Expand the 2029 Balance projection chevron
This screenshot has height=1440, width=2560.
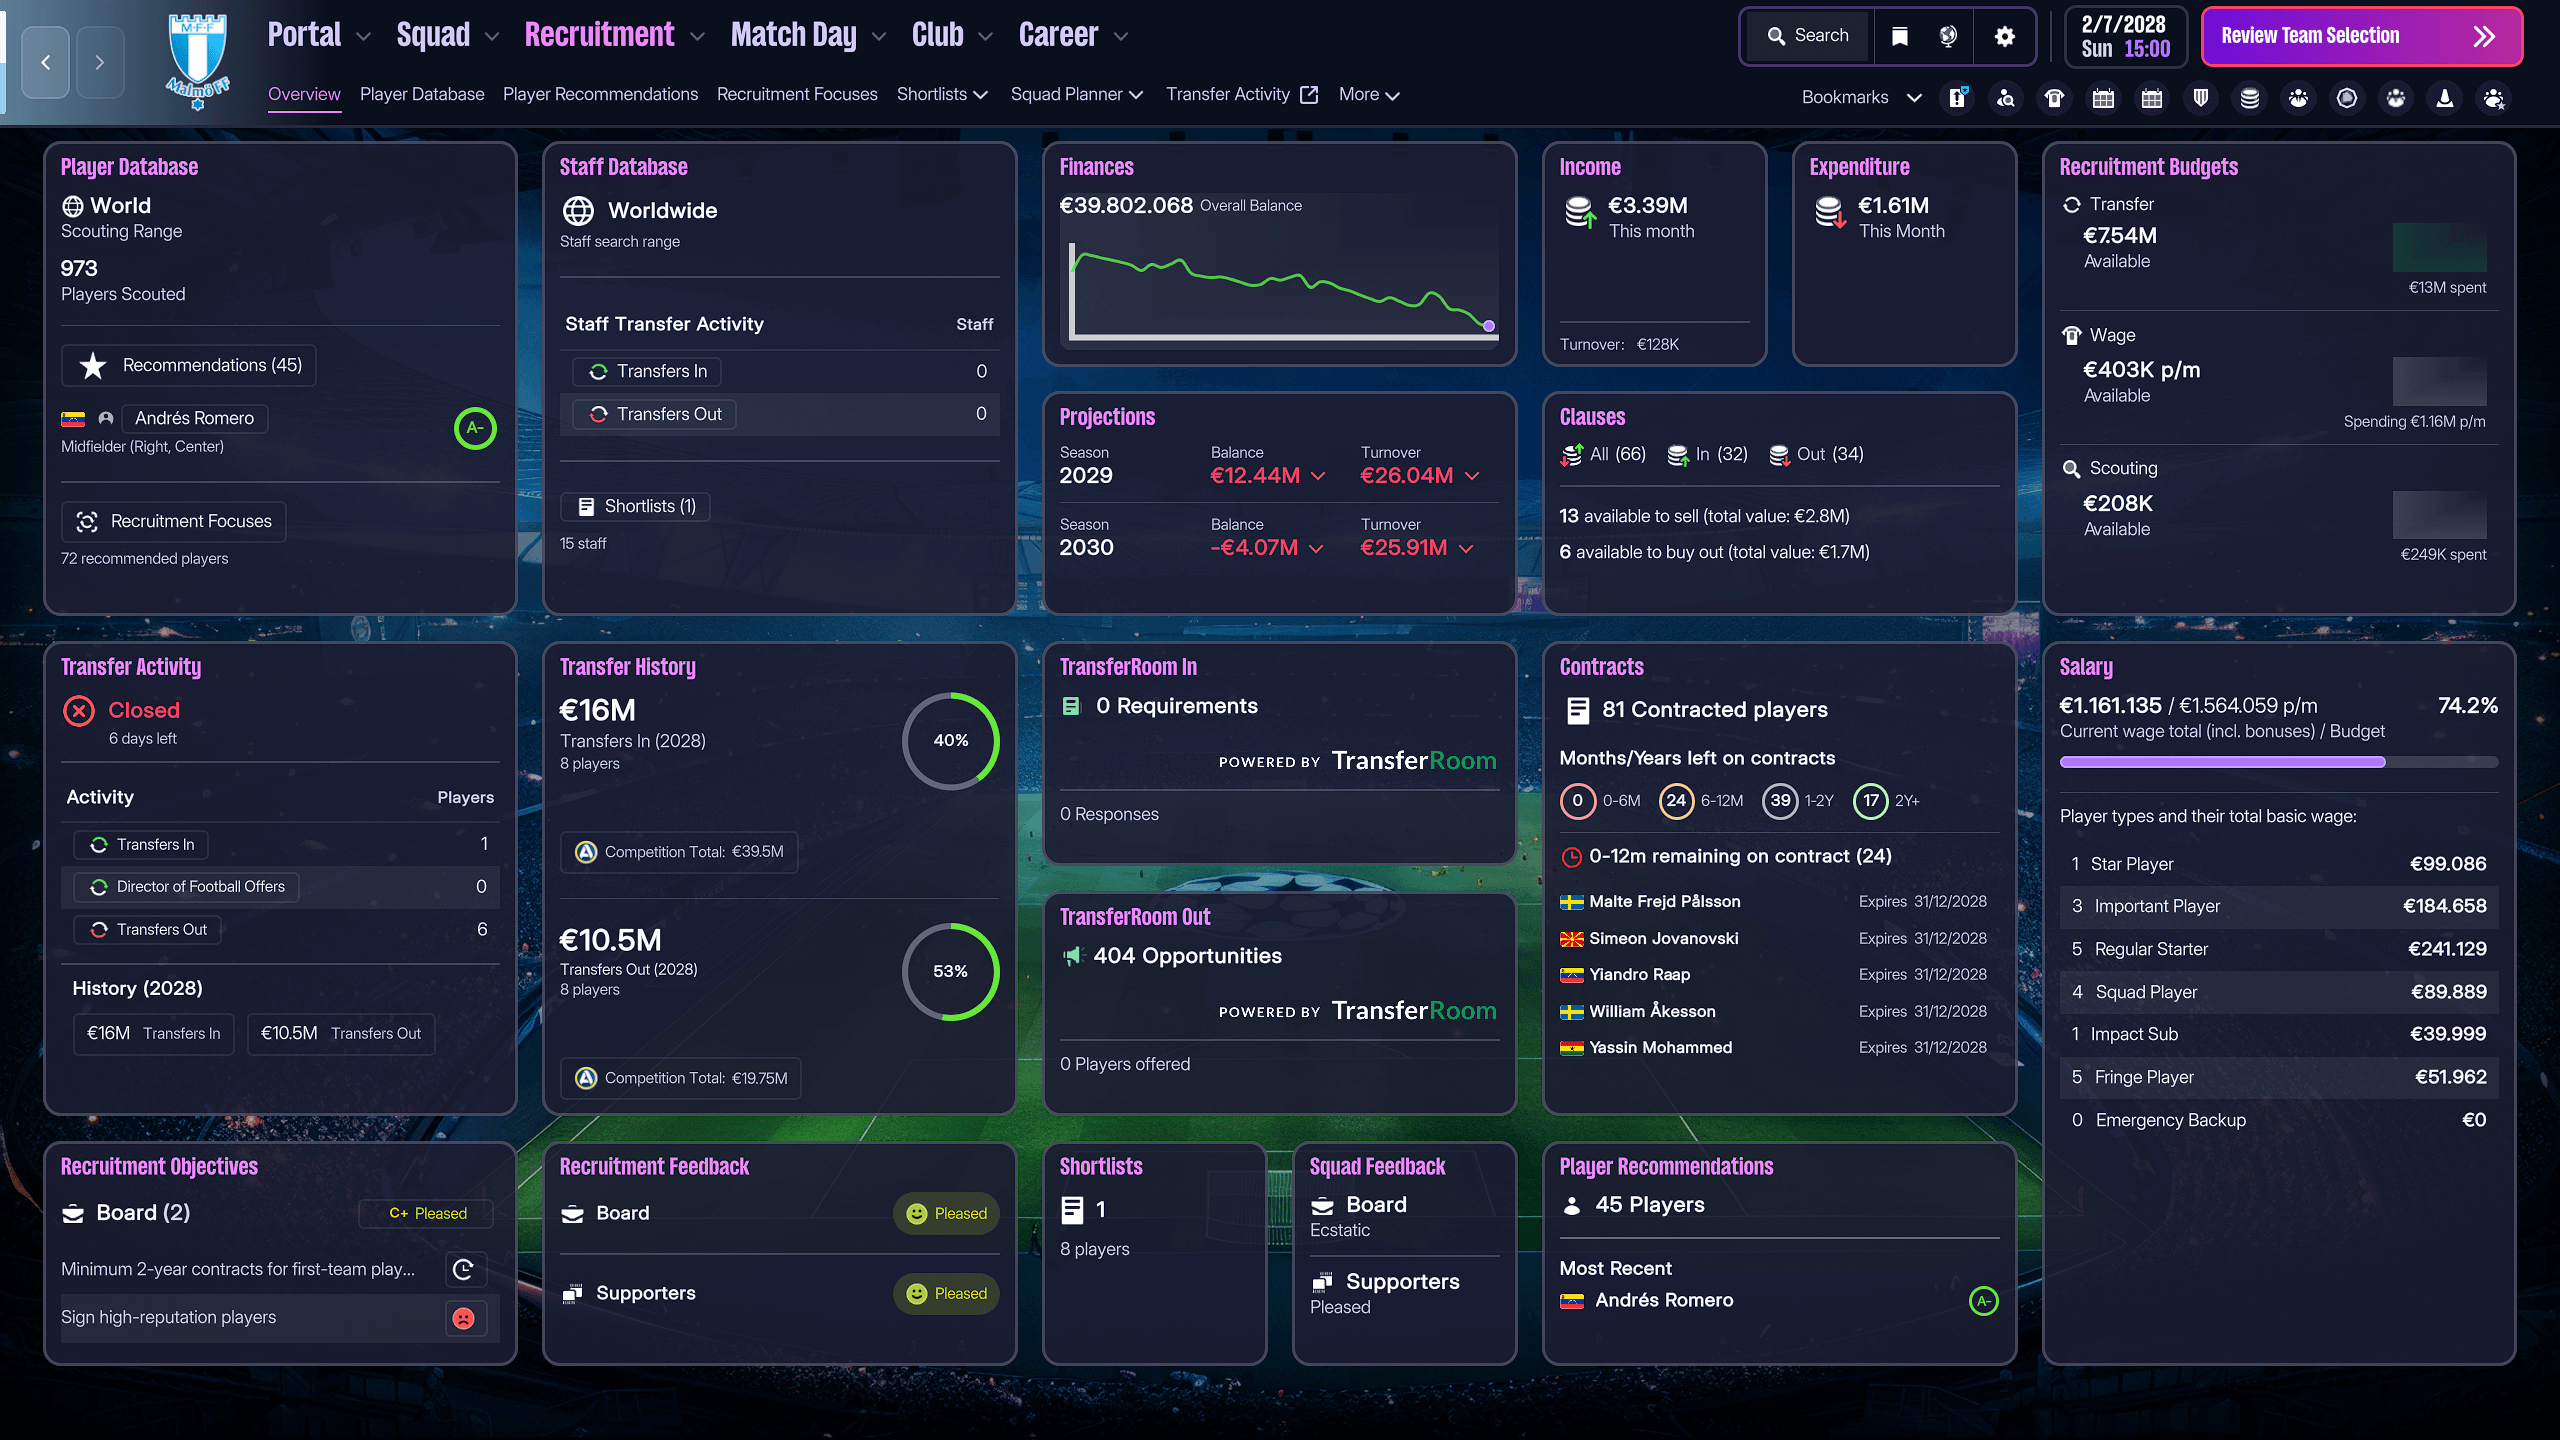pyautogui.click(x=1318, y=476)
